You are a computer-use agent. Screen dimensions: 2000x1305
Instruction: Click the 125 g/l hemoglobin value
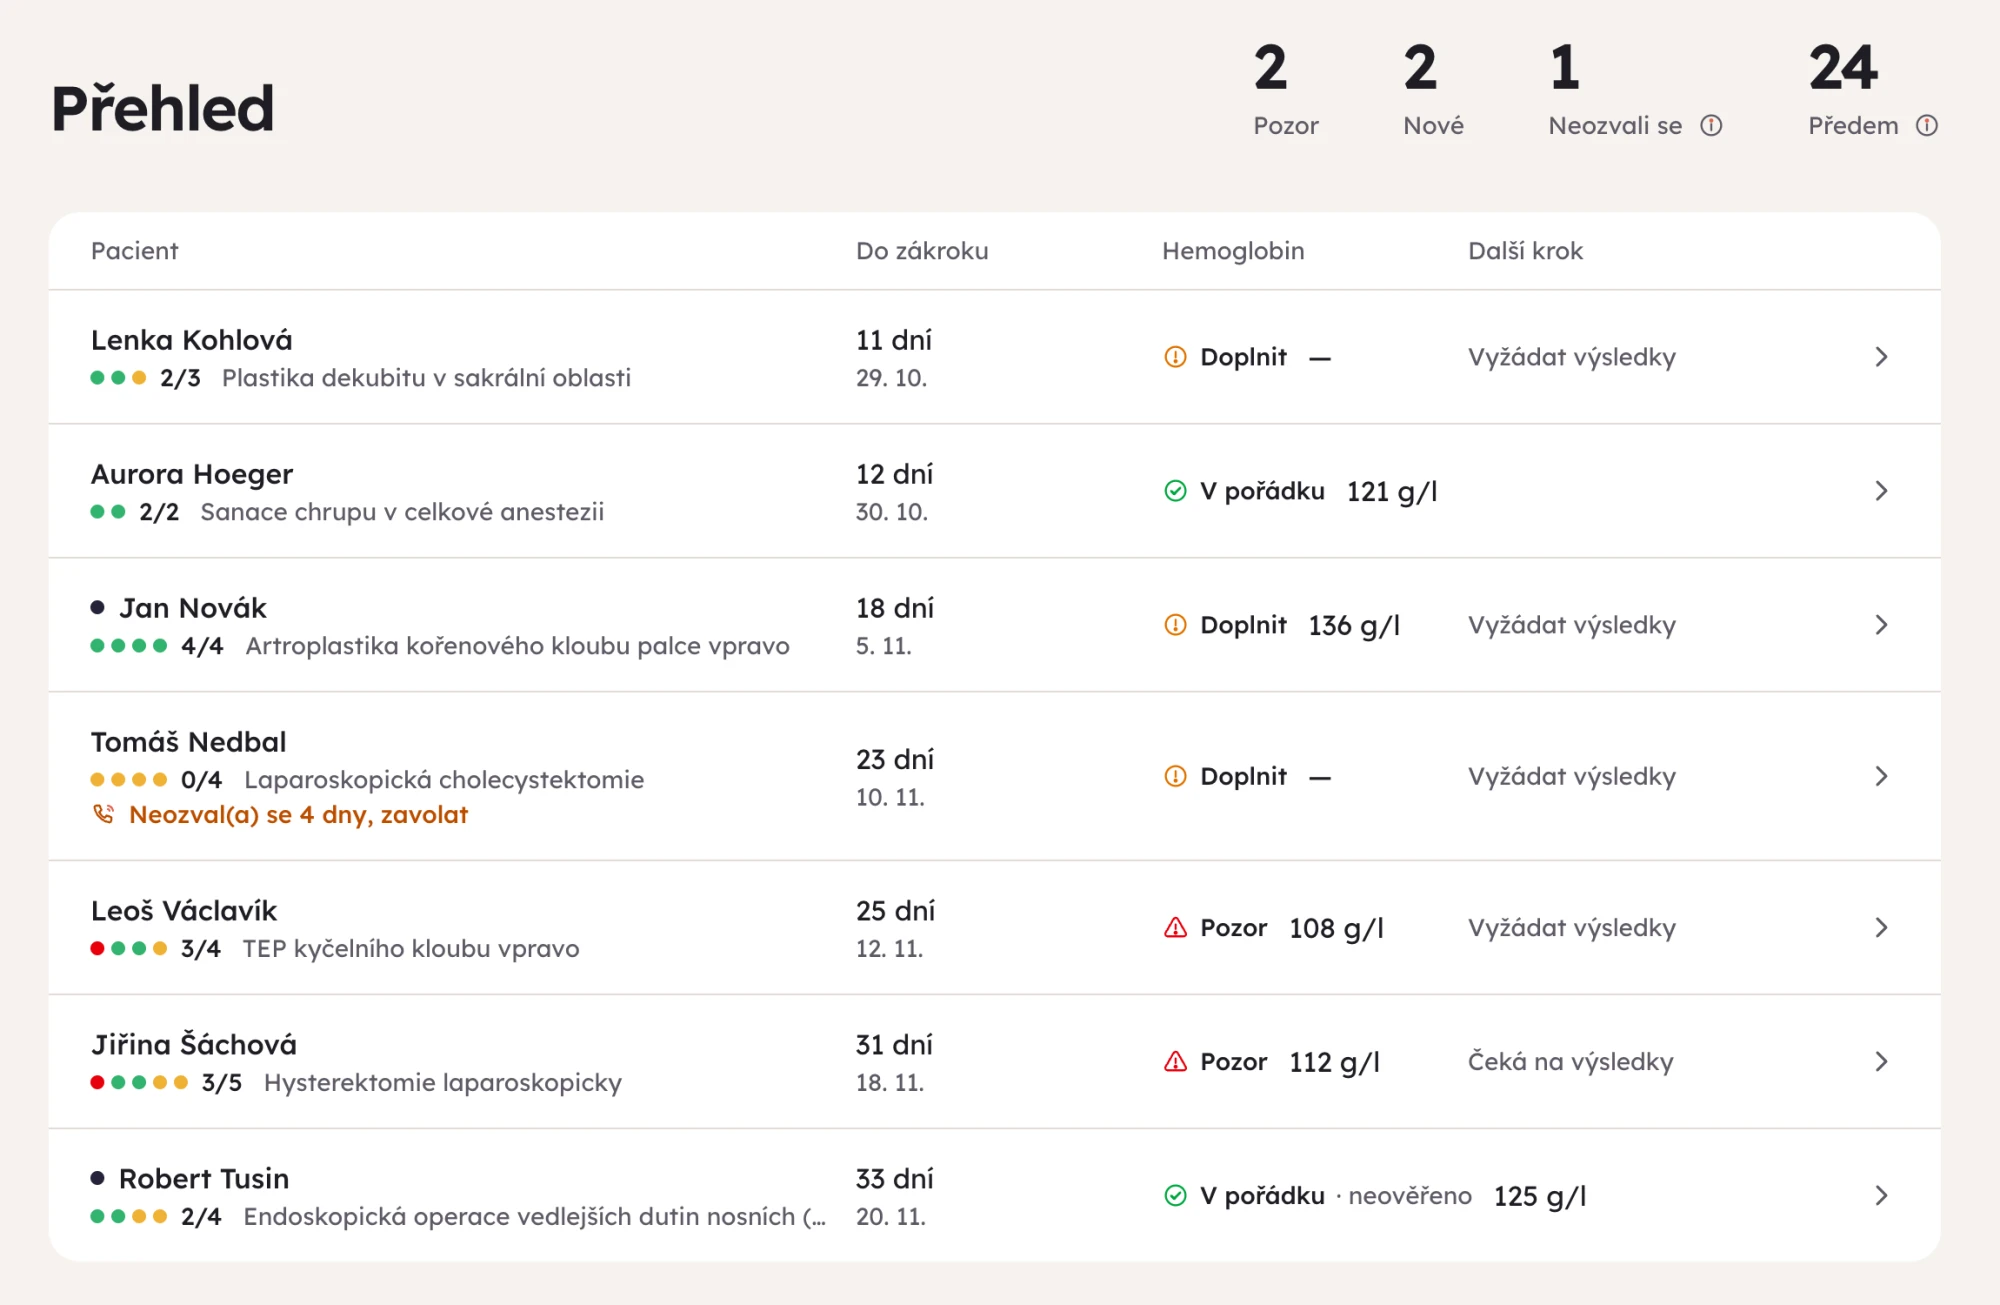click(x=1540, y=1196)
